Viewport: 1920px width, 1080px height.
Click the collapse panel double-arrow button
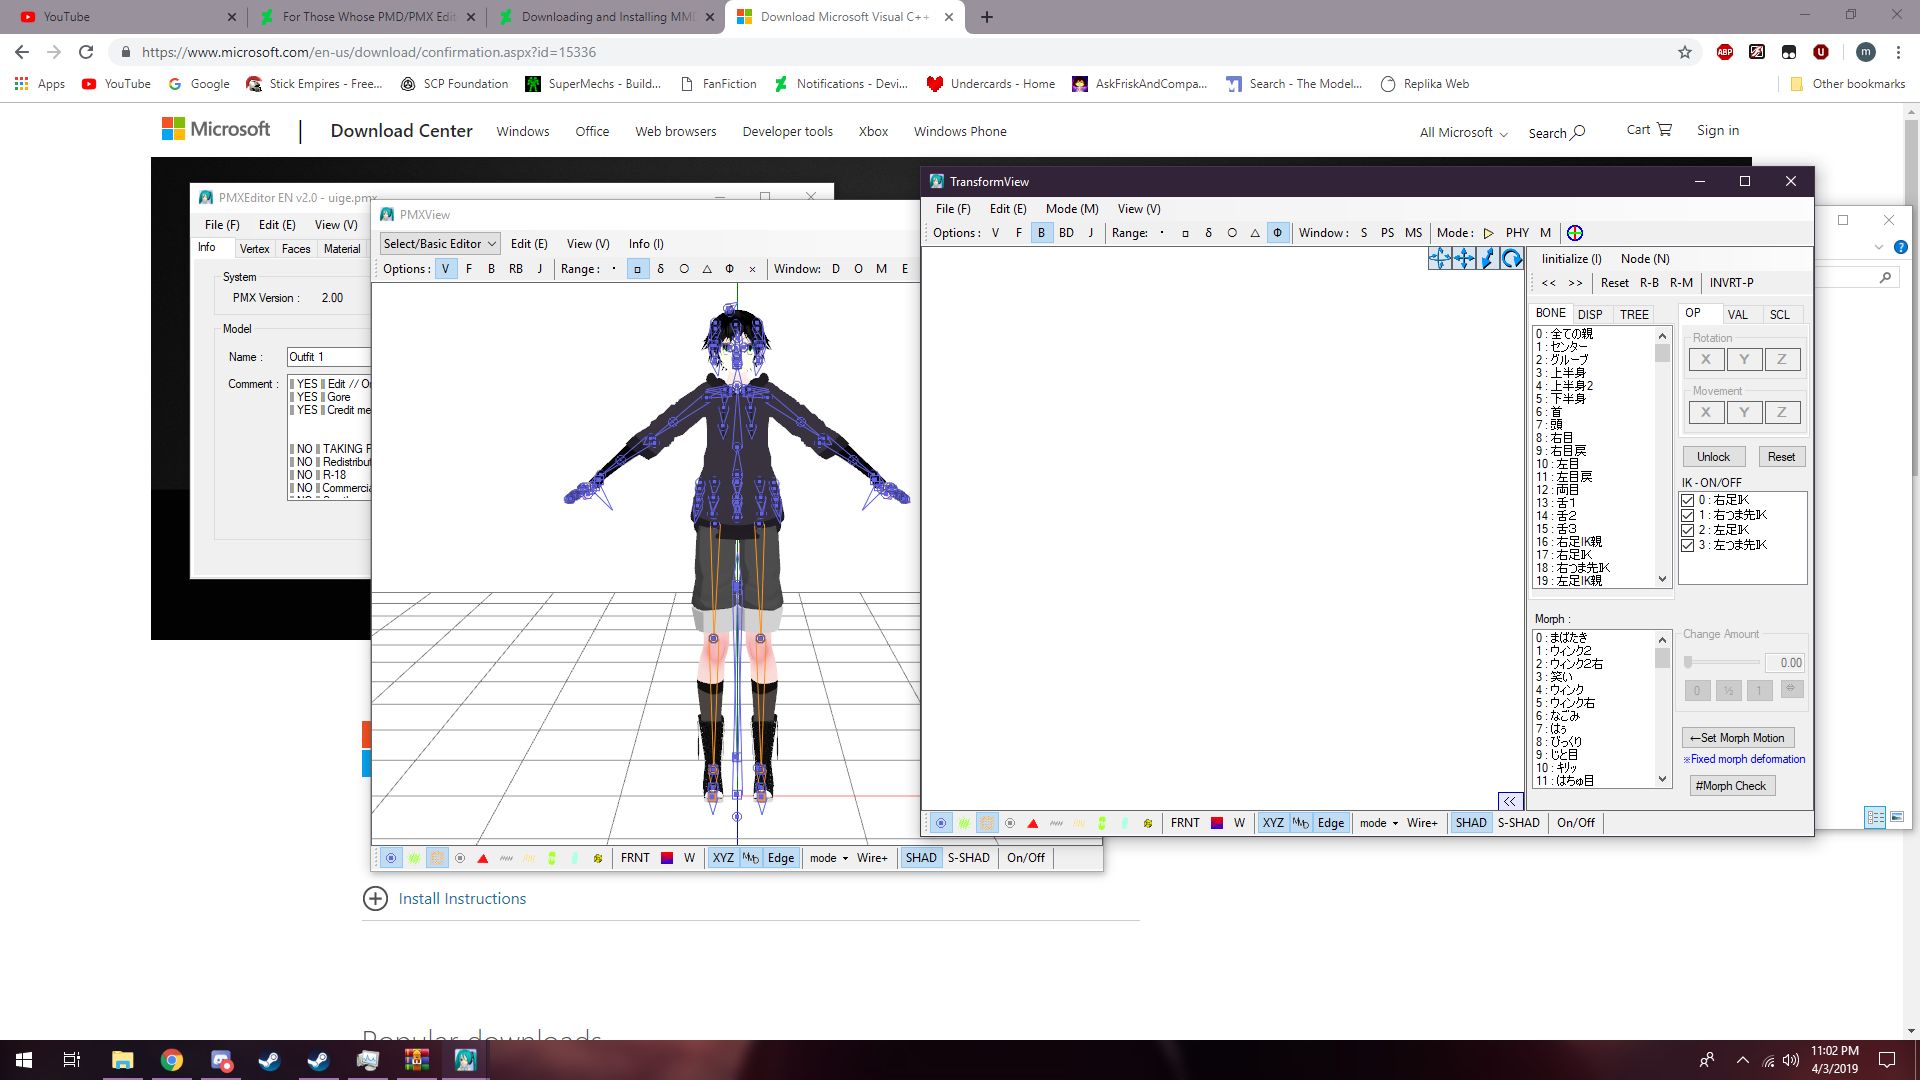click(1510, 801)
